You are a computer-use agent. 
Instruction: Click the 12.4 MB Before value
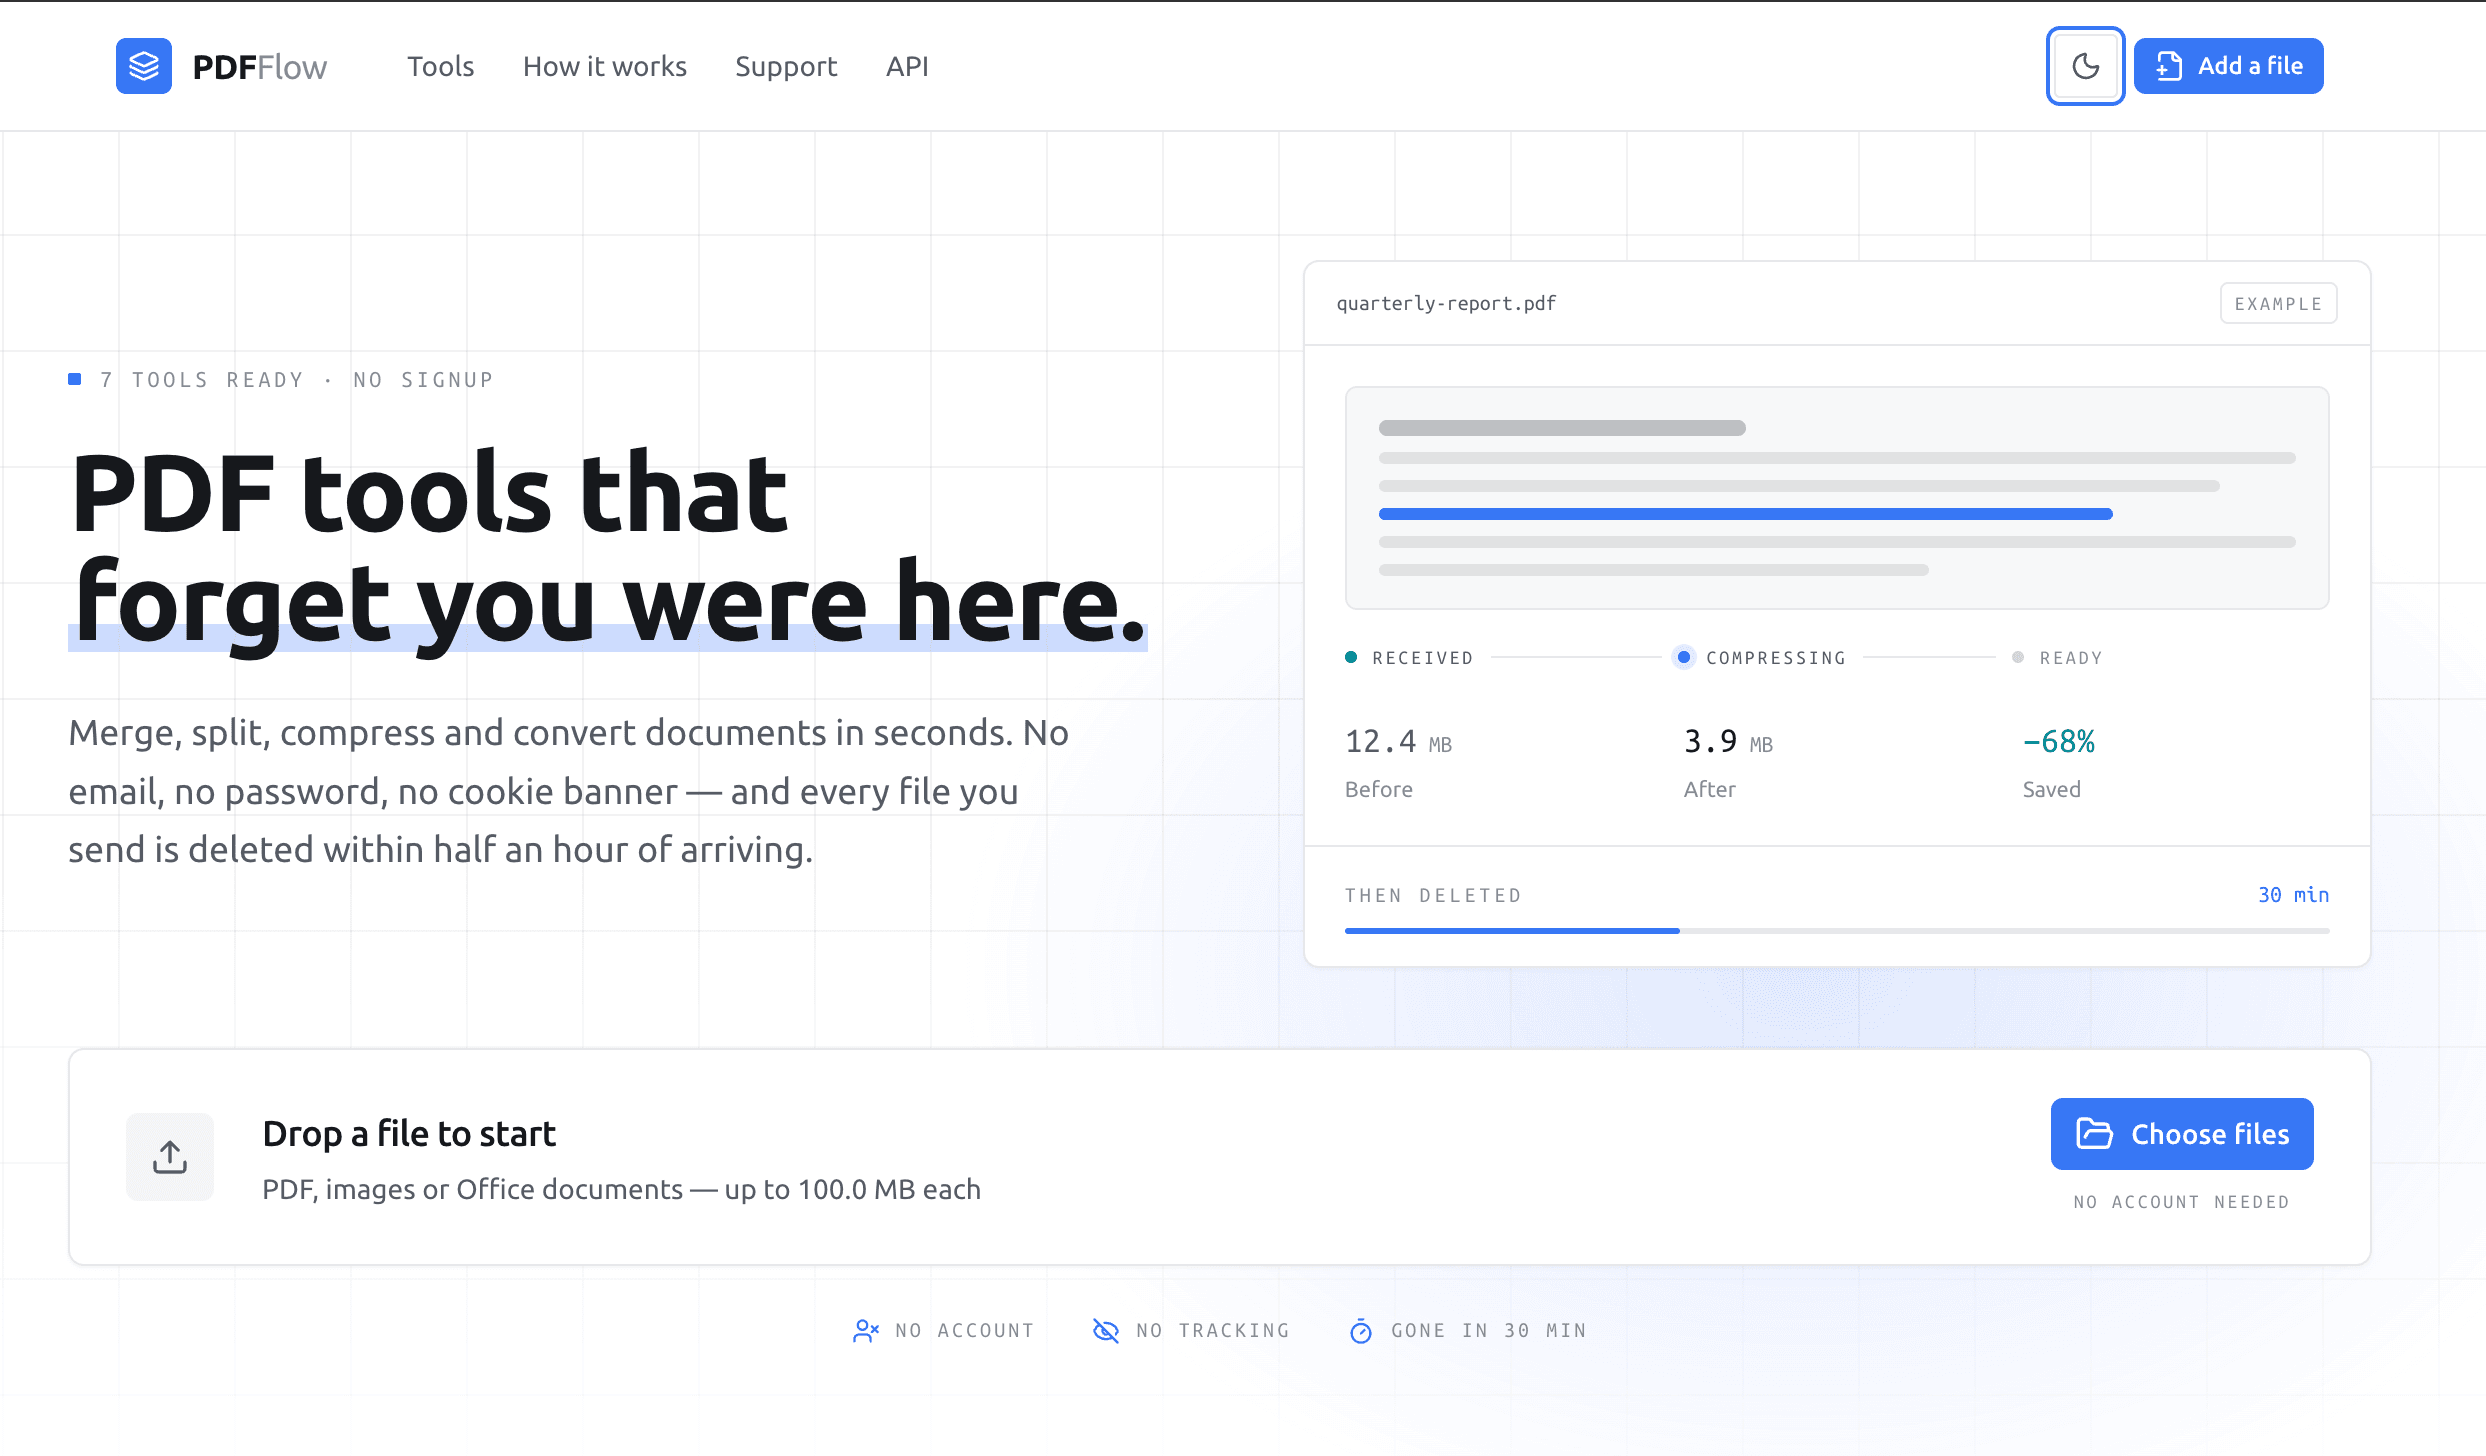point(1398,742)
